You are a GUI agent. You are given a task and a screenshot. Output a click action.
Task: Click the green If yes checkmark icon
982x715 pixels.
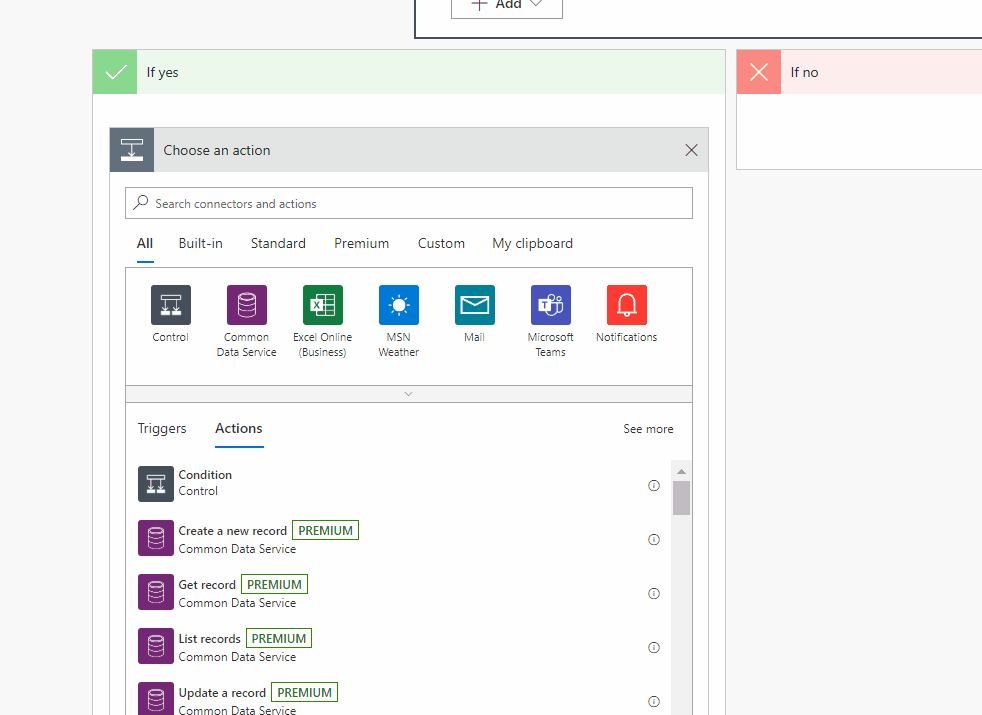click(x=114, y=71)
